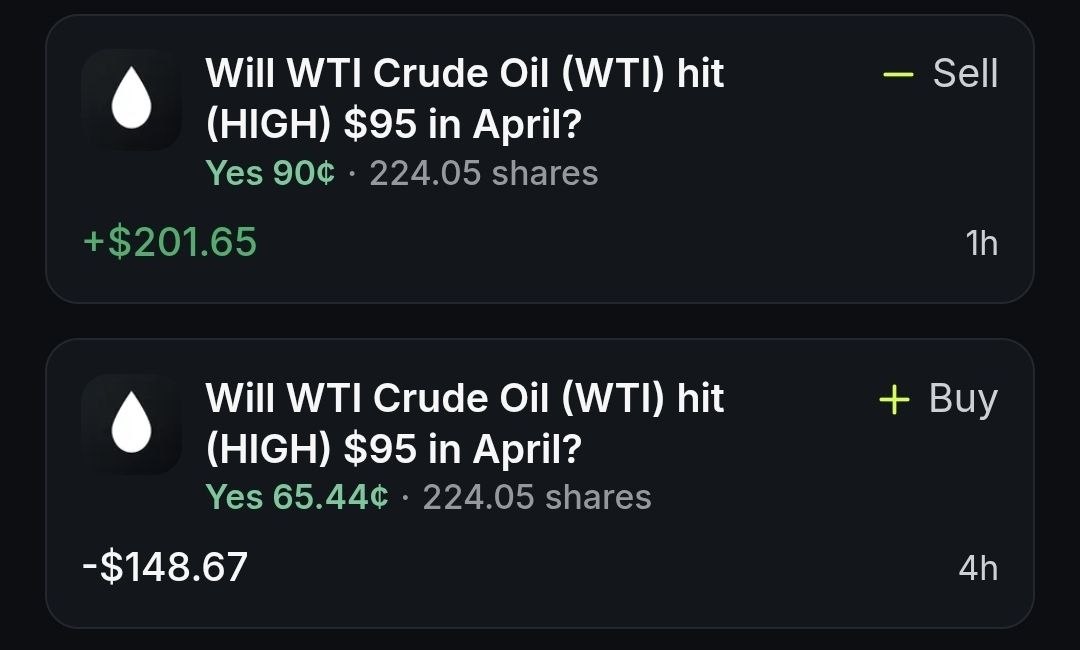Open the Buy transaction card
This screenshot has width=1080, height=650.
pyautogui.click(x=540, y=483)
